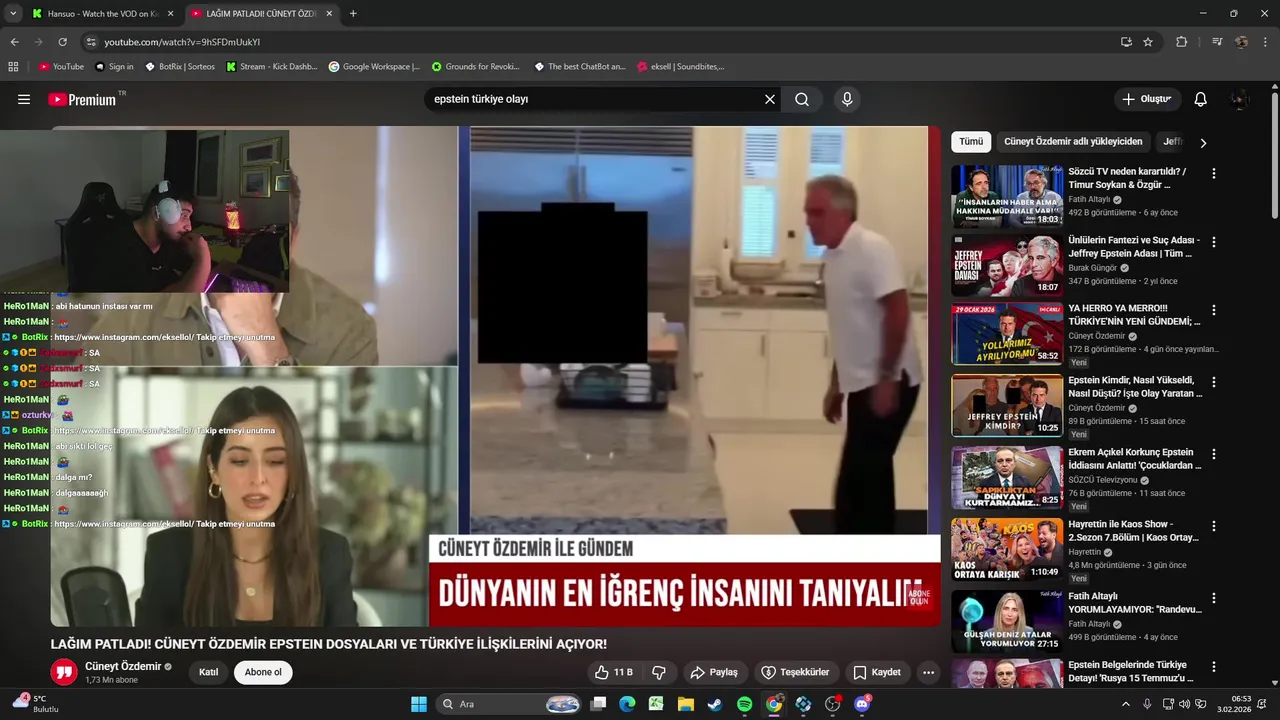Screen dimensions: 1280x720
Task: Open the account avatar menu
Action: 1240,99
